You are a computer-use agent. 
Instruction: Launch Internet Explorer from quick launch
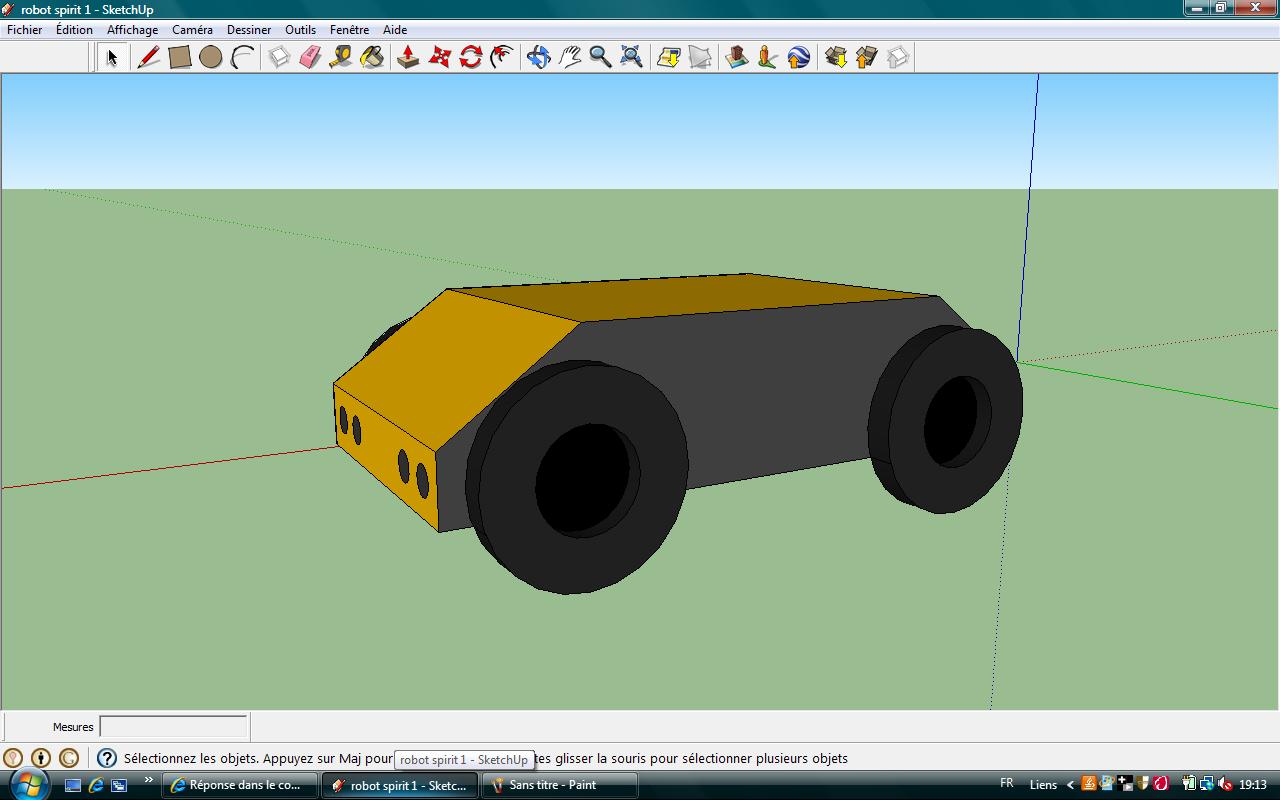pyautogui.click(x=96, y=785)
